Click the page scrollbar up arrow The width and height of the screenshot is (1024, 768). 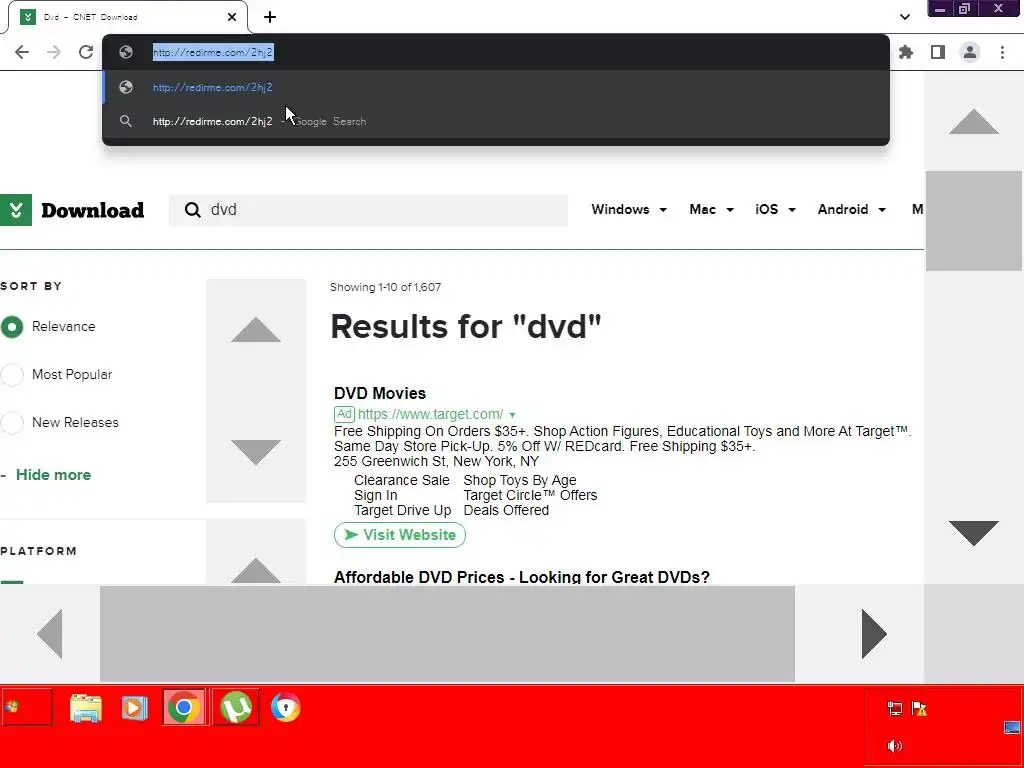[973, 122]
